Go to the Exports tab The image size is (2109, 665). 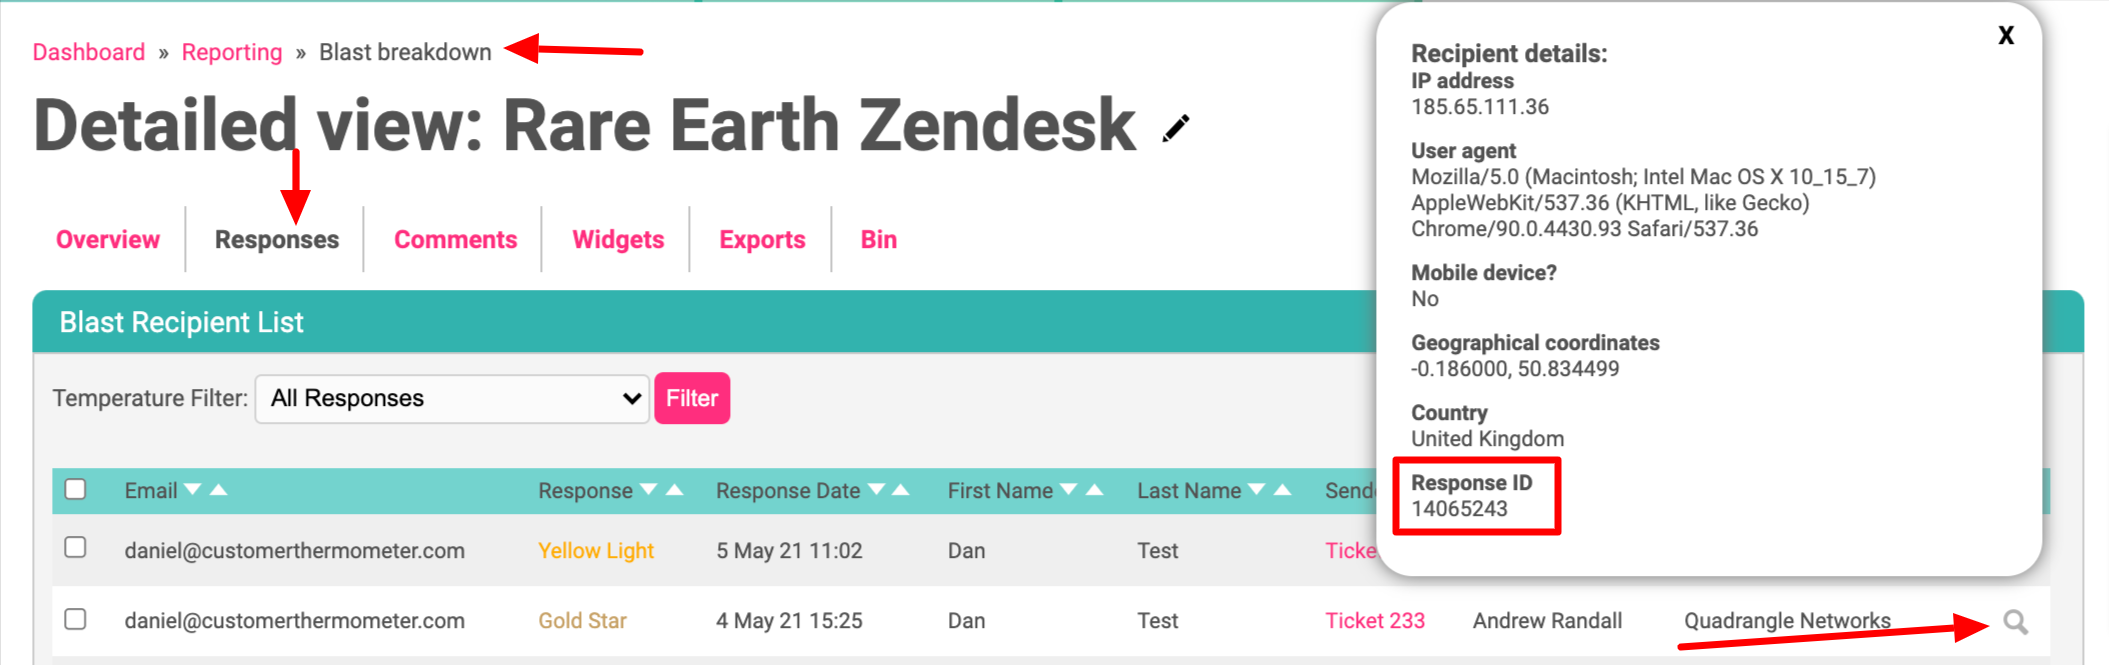[762, 240]
